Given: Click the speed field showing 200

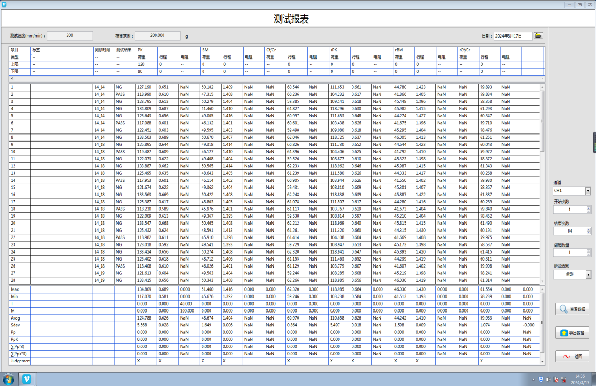Looking at the screenshot, I should pos(70,36).
